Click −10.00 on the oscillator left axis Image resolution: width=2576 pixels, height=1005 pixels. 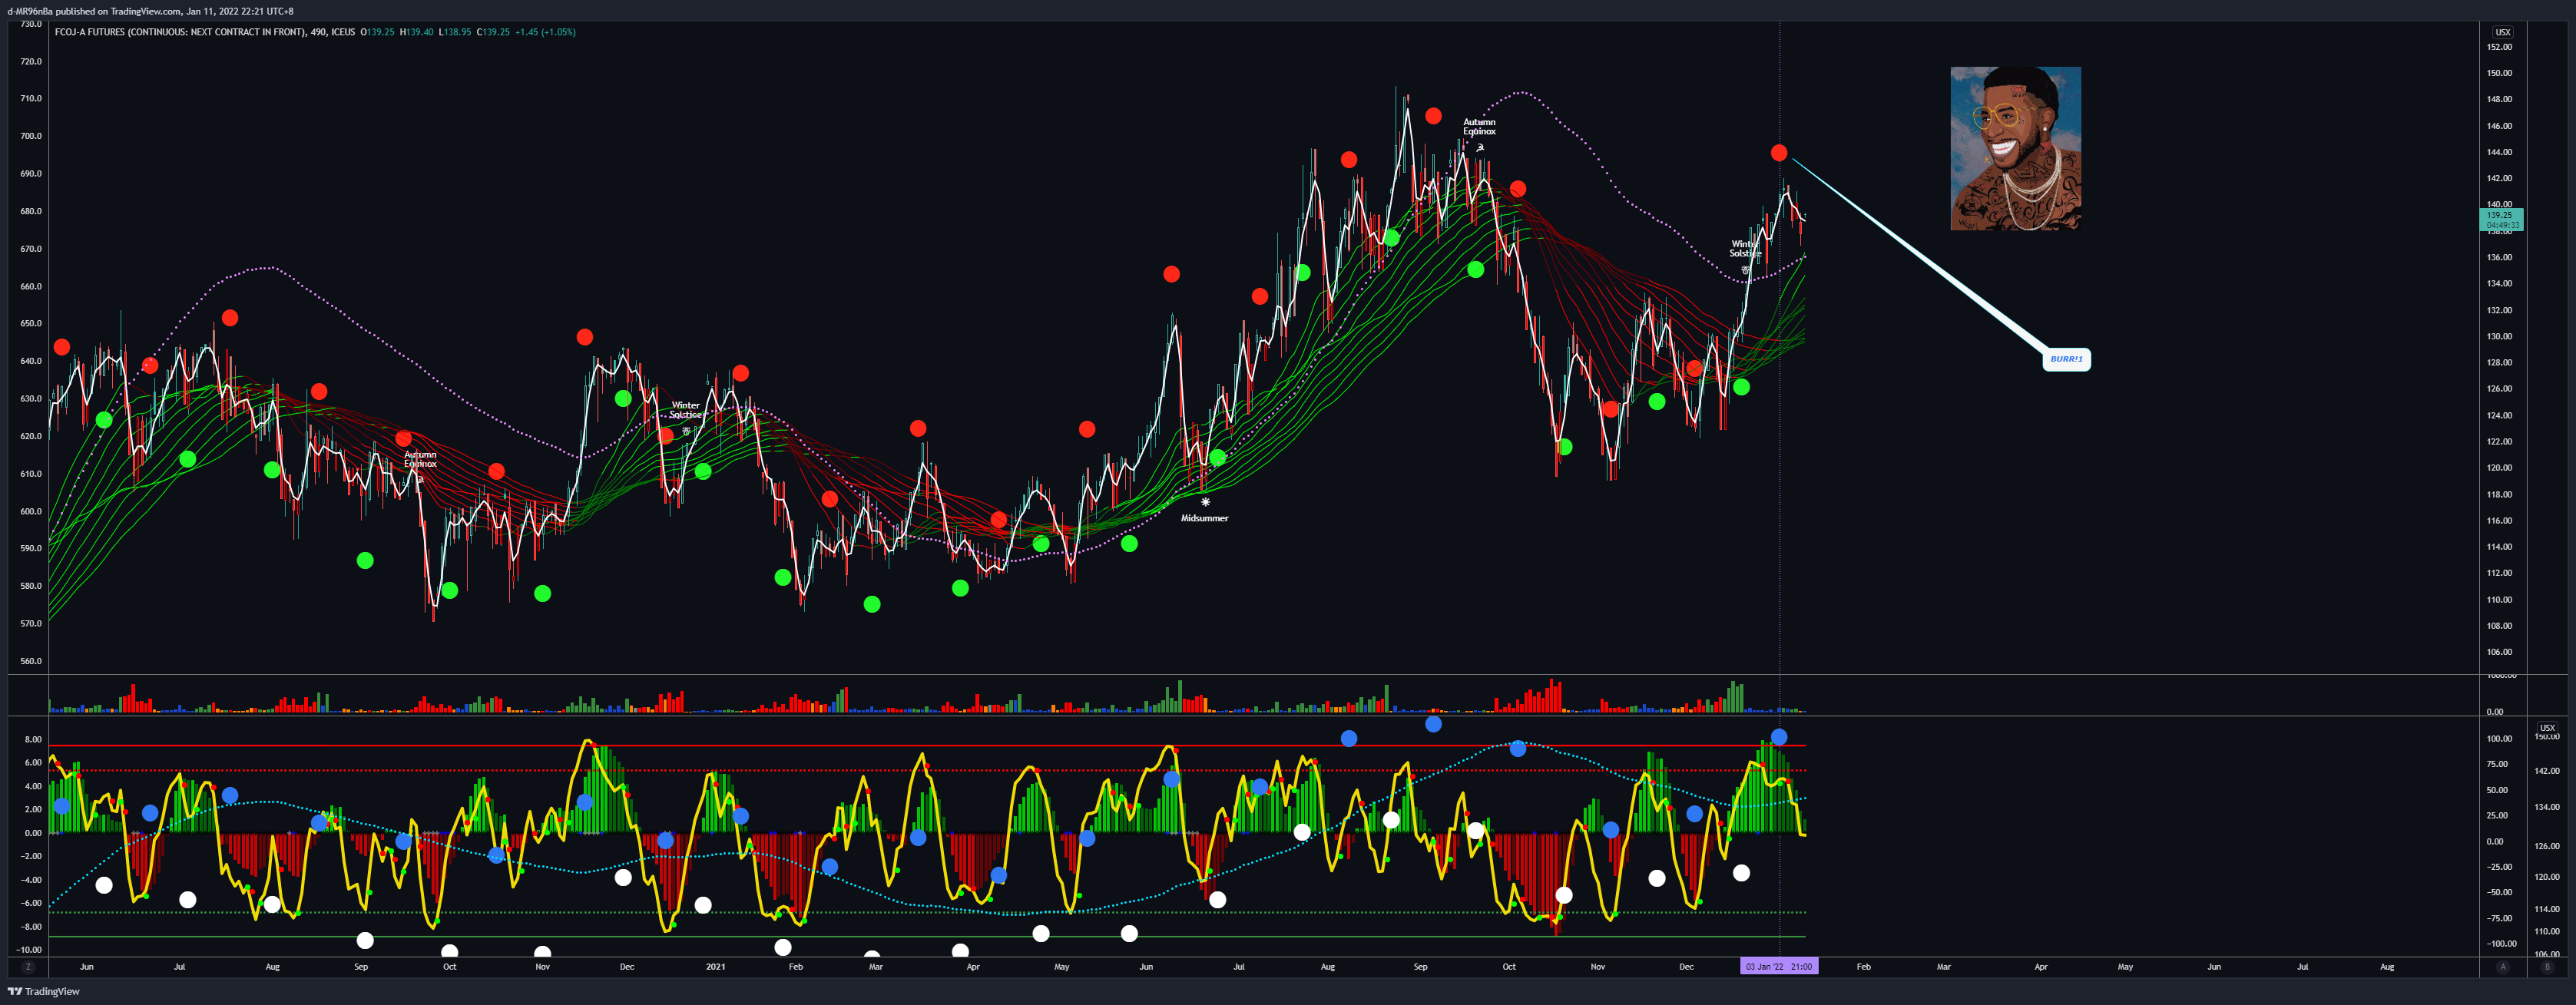point(30,950)
